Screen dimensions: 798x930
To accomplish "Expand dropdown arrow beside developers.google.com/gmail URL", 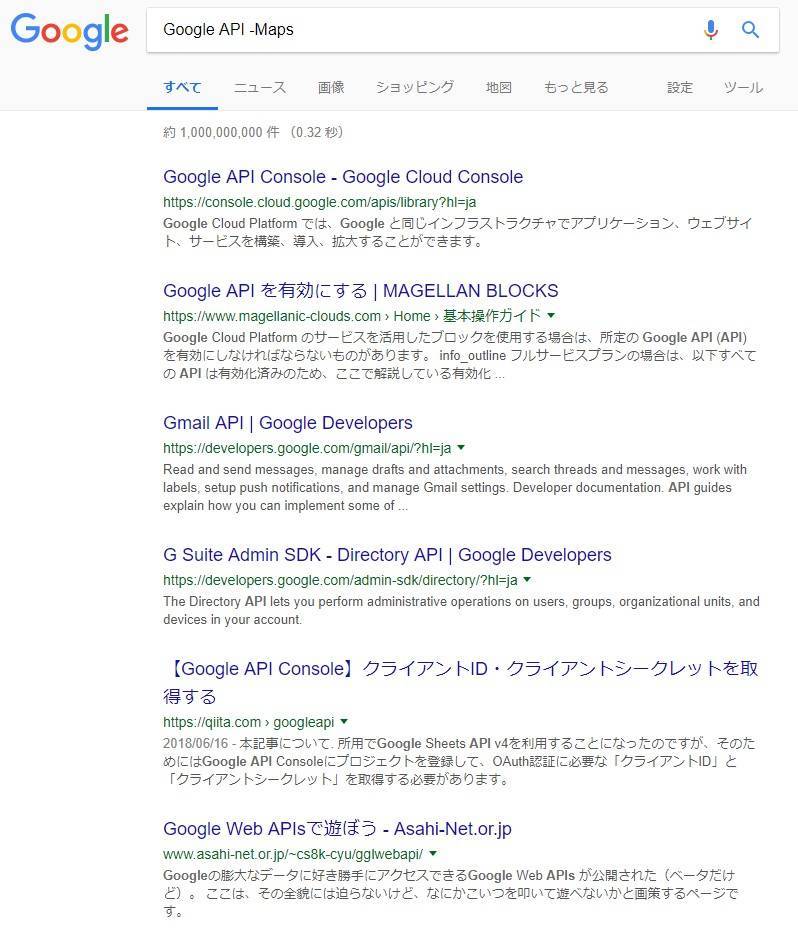I will point(461,447).
